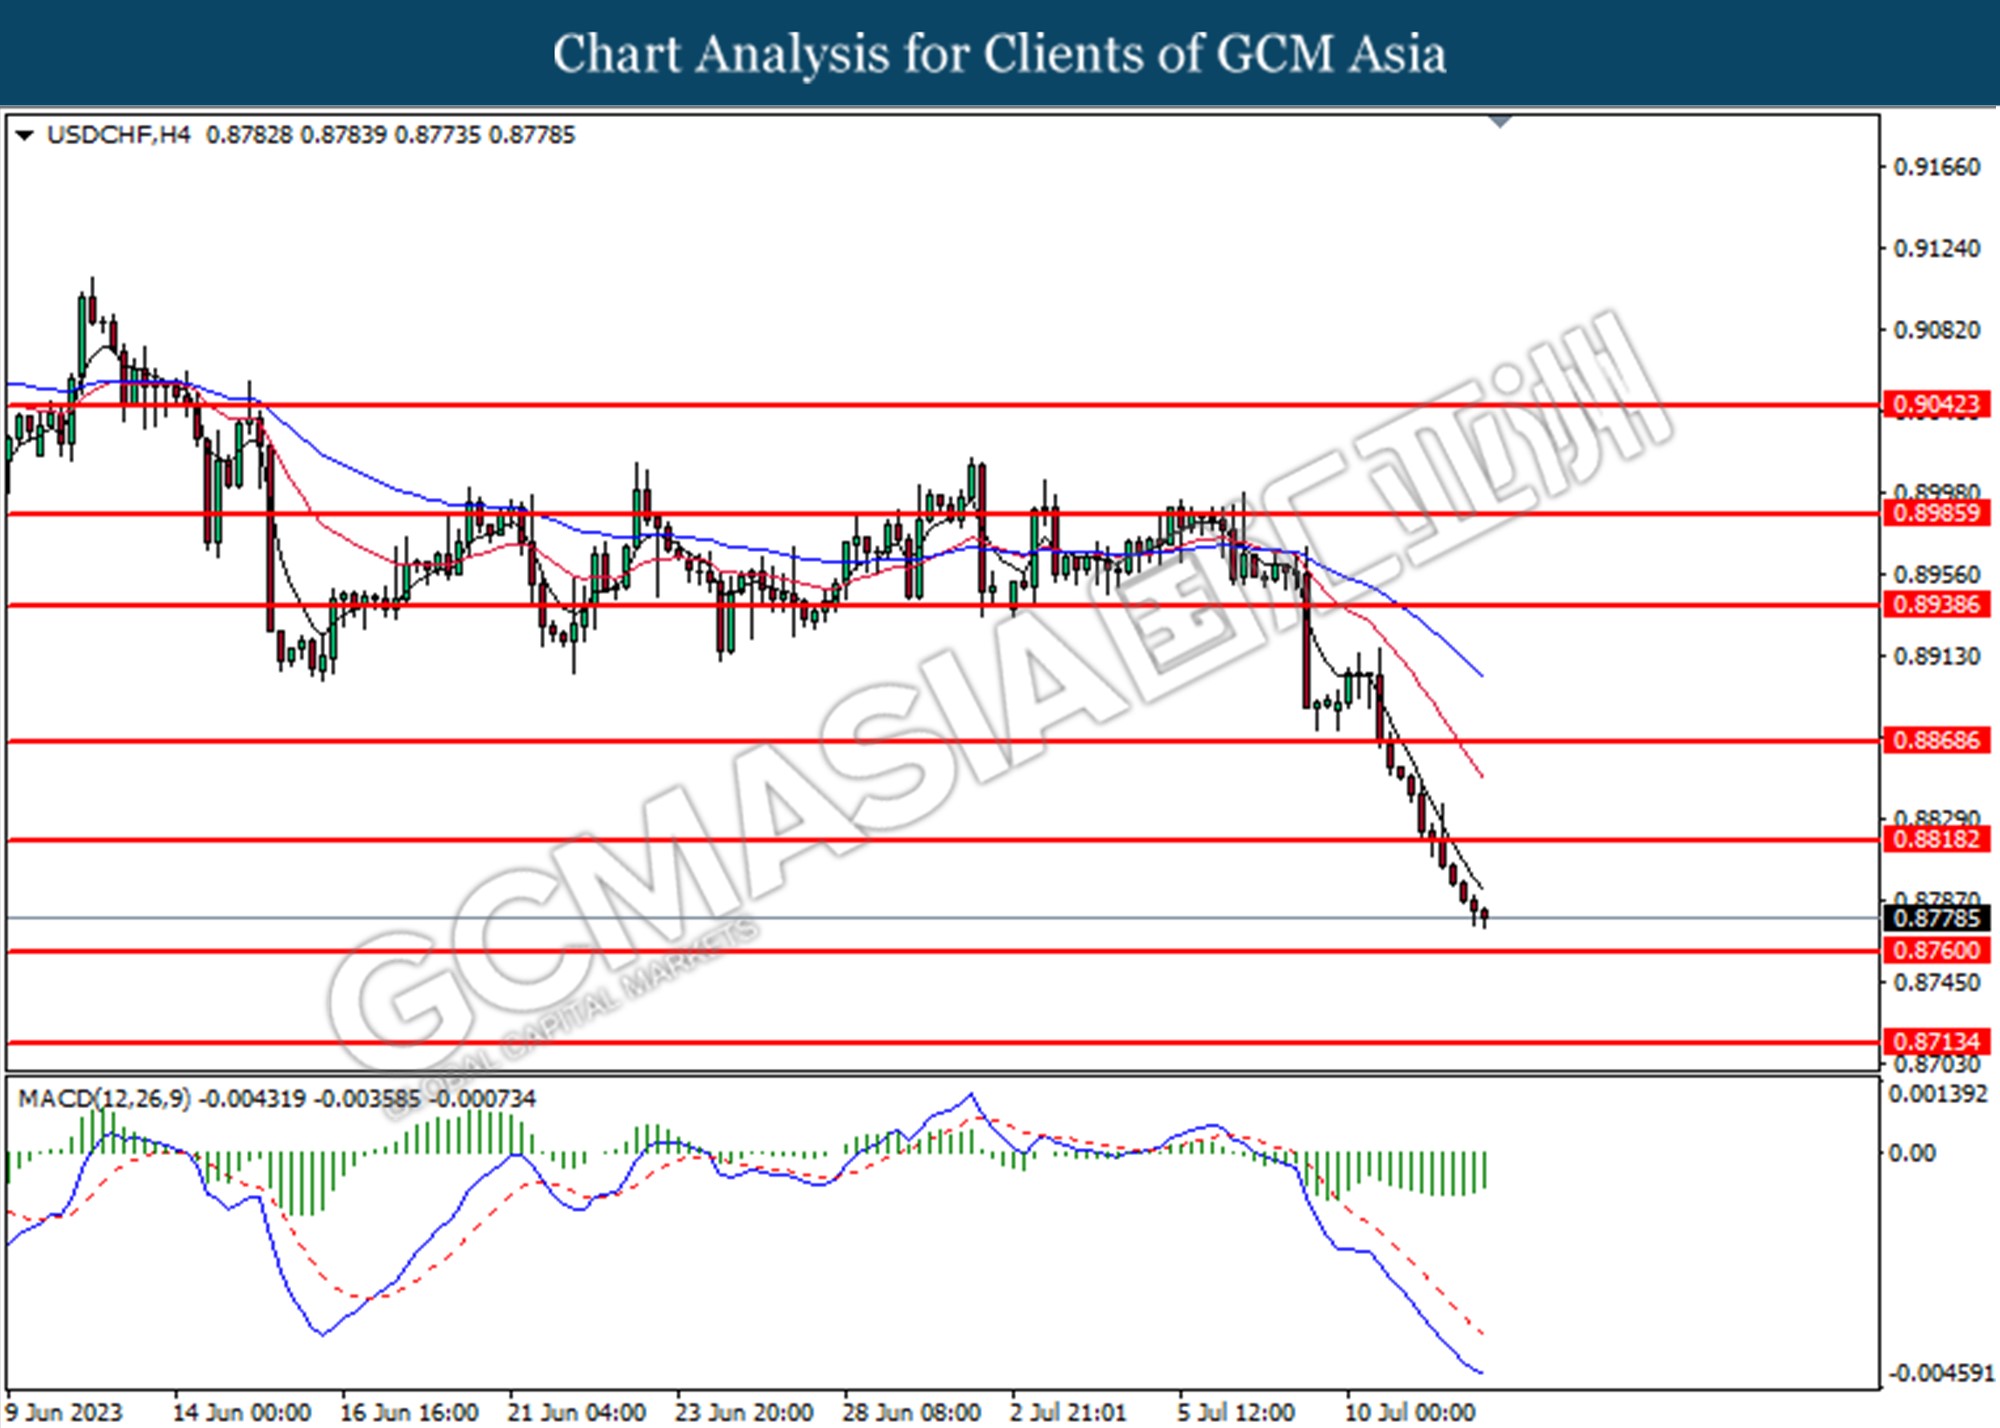Screen dimensions: 2000x1428
Task: Select the MACD scale value 0.001392
Action: tap(1938, 1095)
